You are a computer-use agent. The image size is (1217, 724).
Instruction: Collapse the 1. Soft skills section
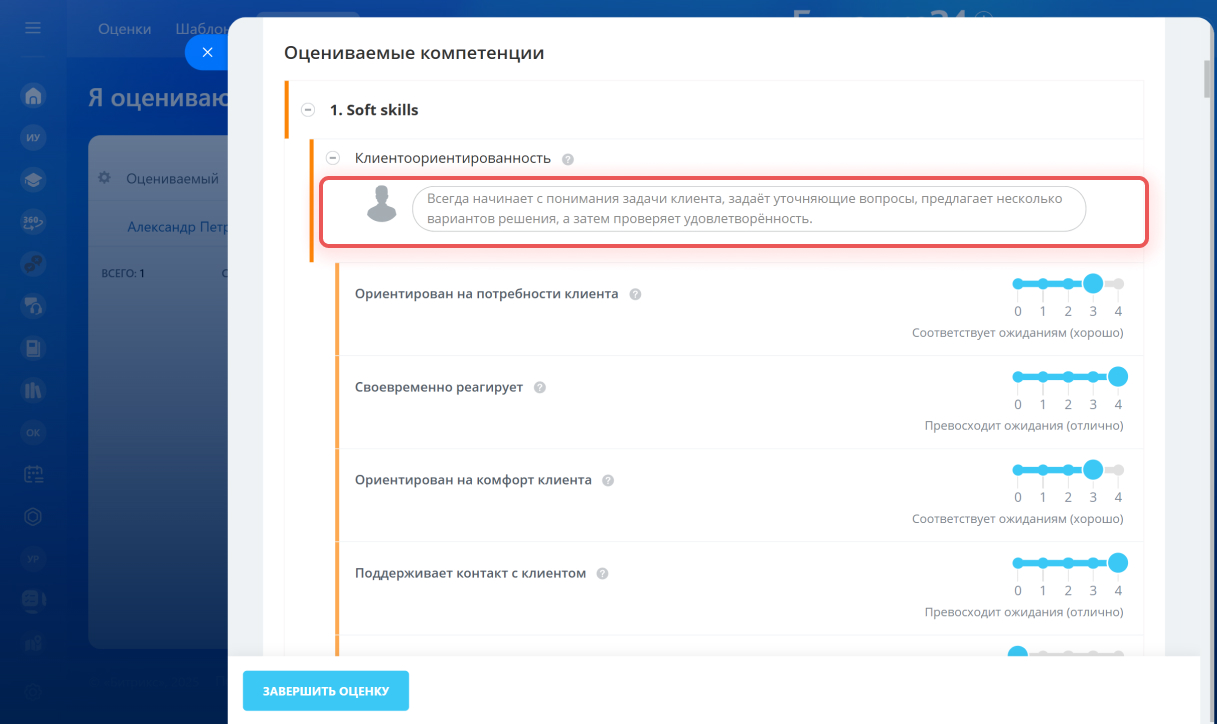pyautogui.click(x=308, y=110)
